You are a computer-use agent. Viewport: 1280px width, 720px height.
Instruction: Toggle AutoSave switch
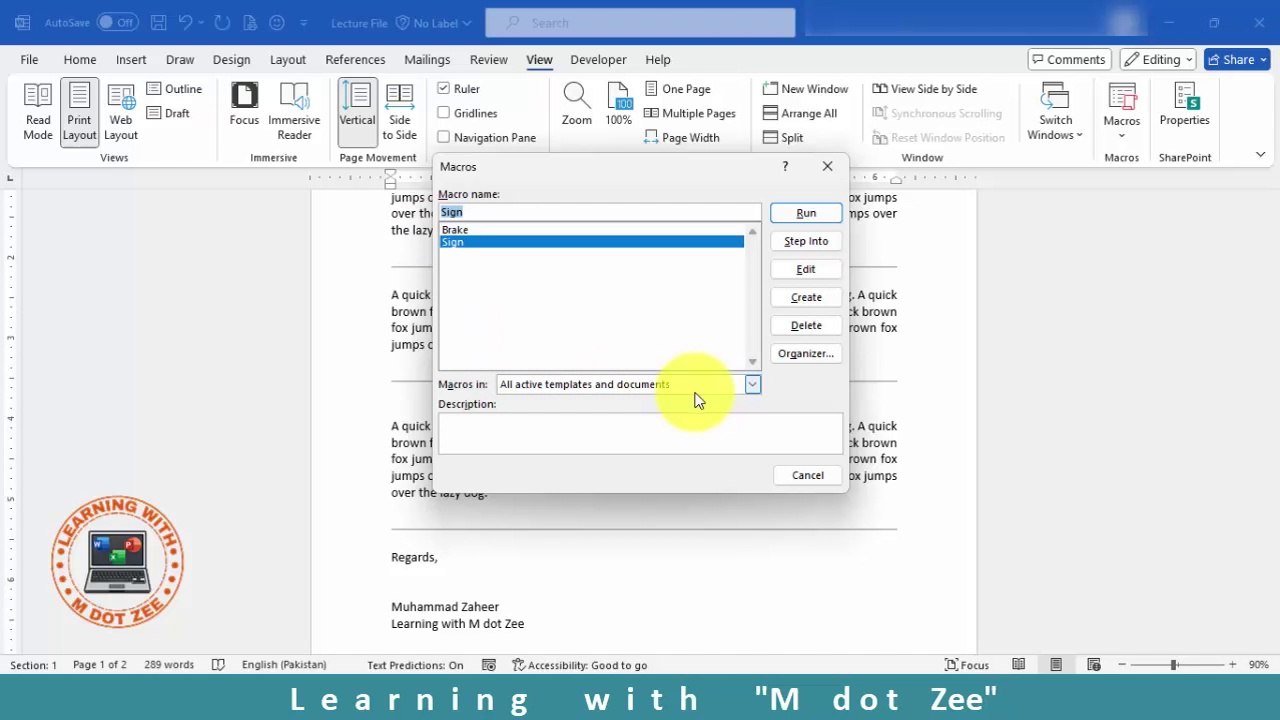click(117, 22)
